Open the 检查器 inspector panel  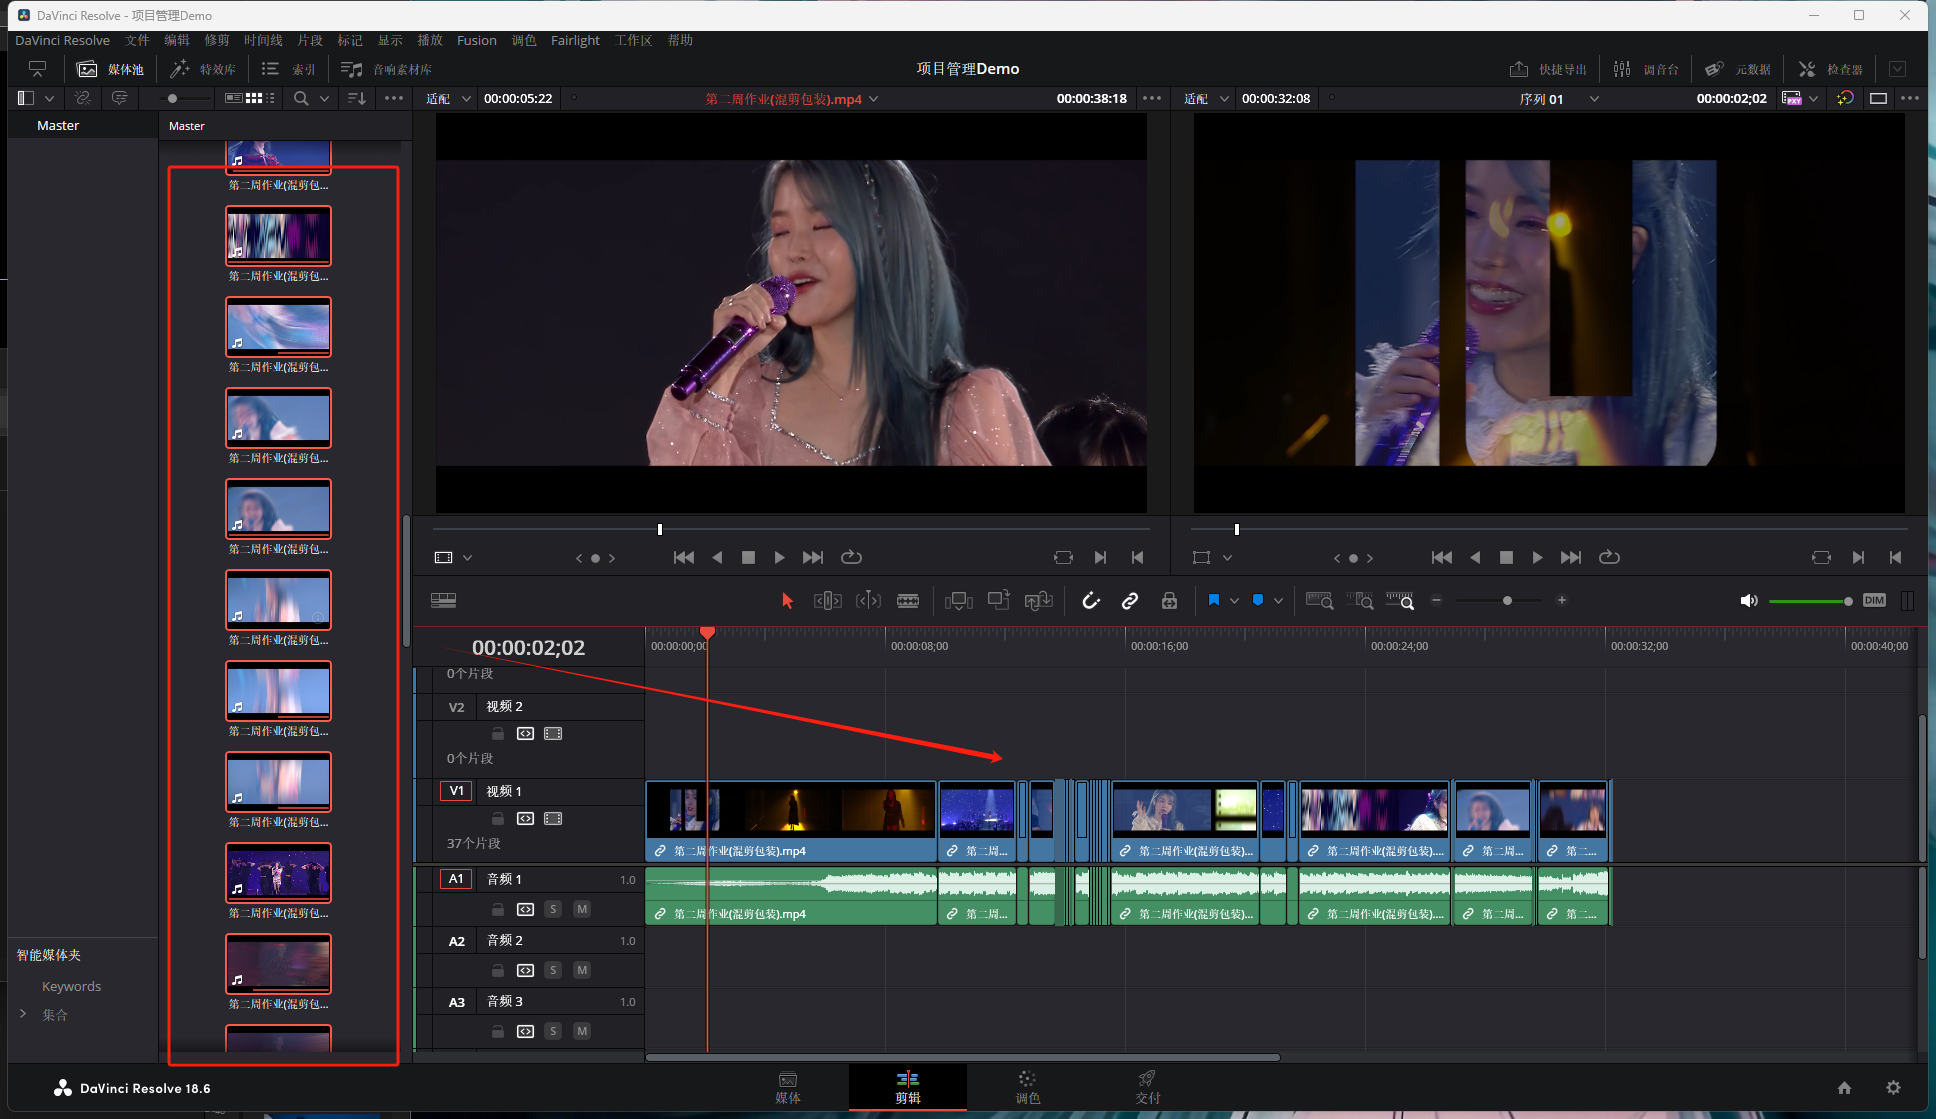[1831, 69]
